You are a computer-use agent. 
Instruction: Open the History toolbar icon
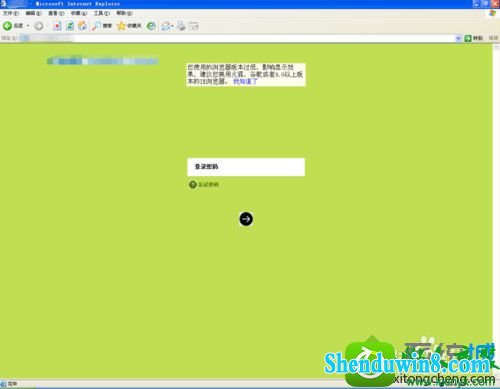(151, 26)
